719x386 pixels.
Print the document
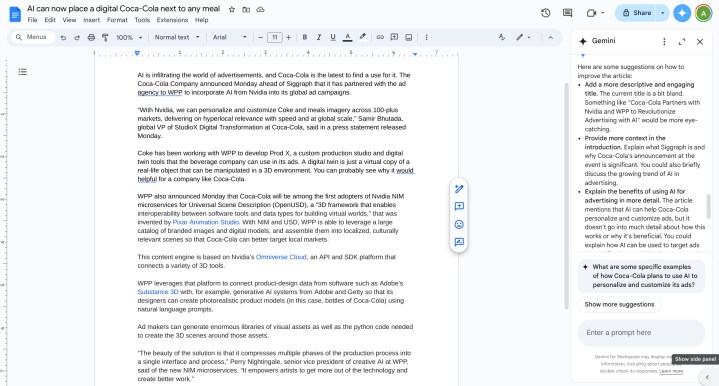(x=91, y=37)
